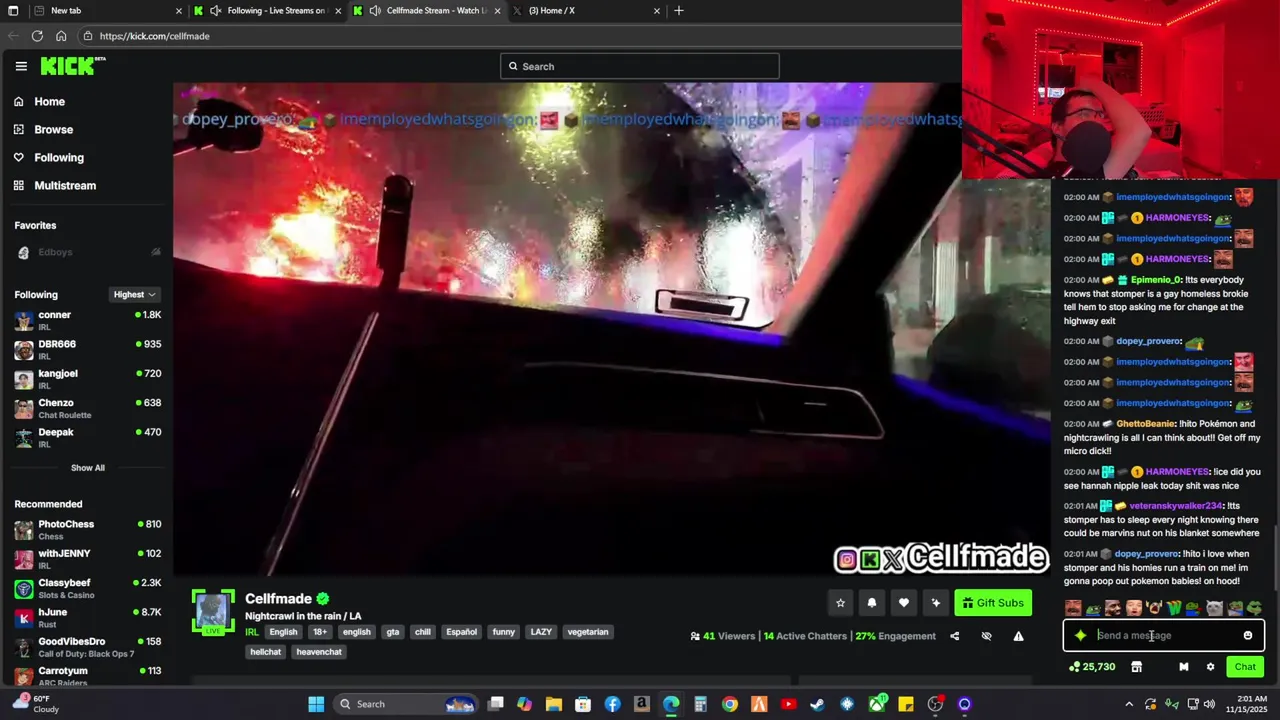Screen dimensions: 1280x720
Task: Go to browser home page
Action: (x=61, y=36)
